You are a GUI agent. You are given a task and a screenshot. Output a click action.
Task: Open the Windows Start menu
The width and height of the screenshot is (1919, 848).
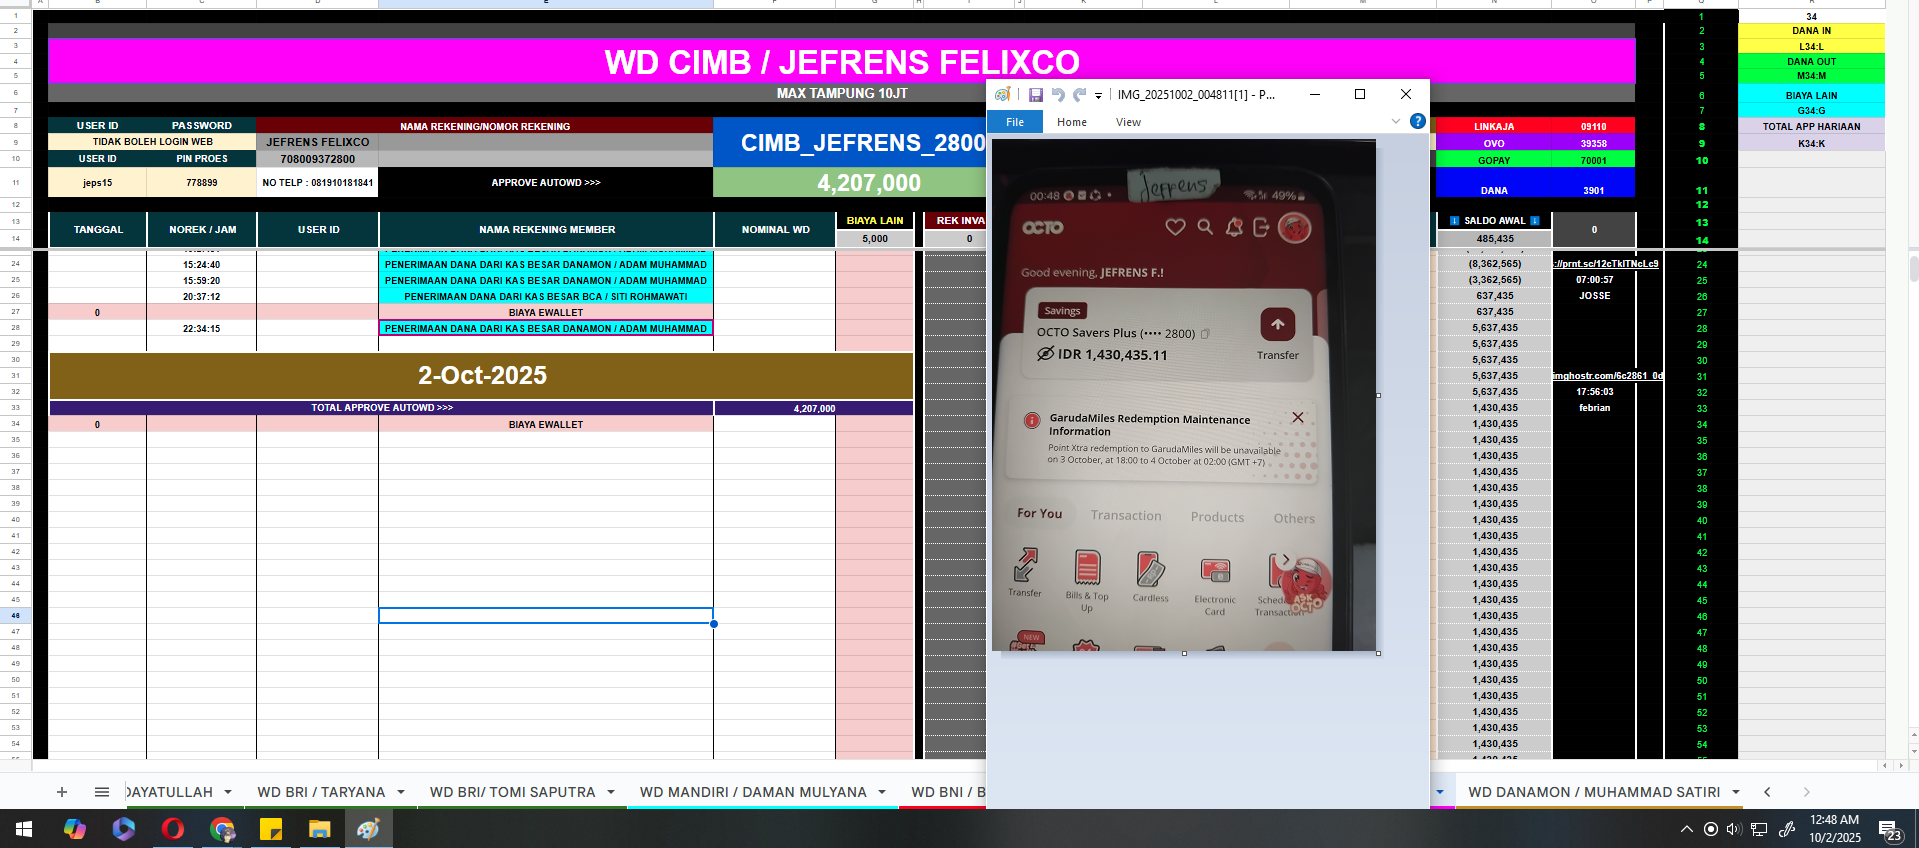[x=24, y=829]
